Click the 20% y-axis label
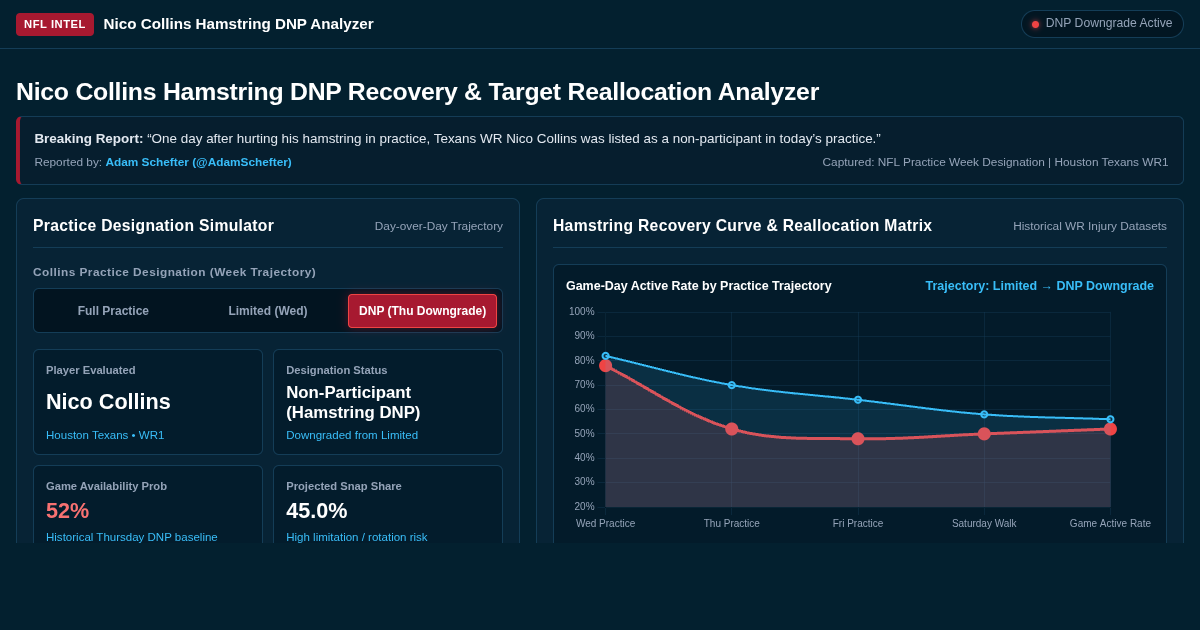 [x=584, y=507]
